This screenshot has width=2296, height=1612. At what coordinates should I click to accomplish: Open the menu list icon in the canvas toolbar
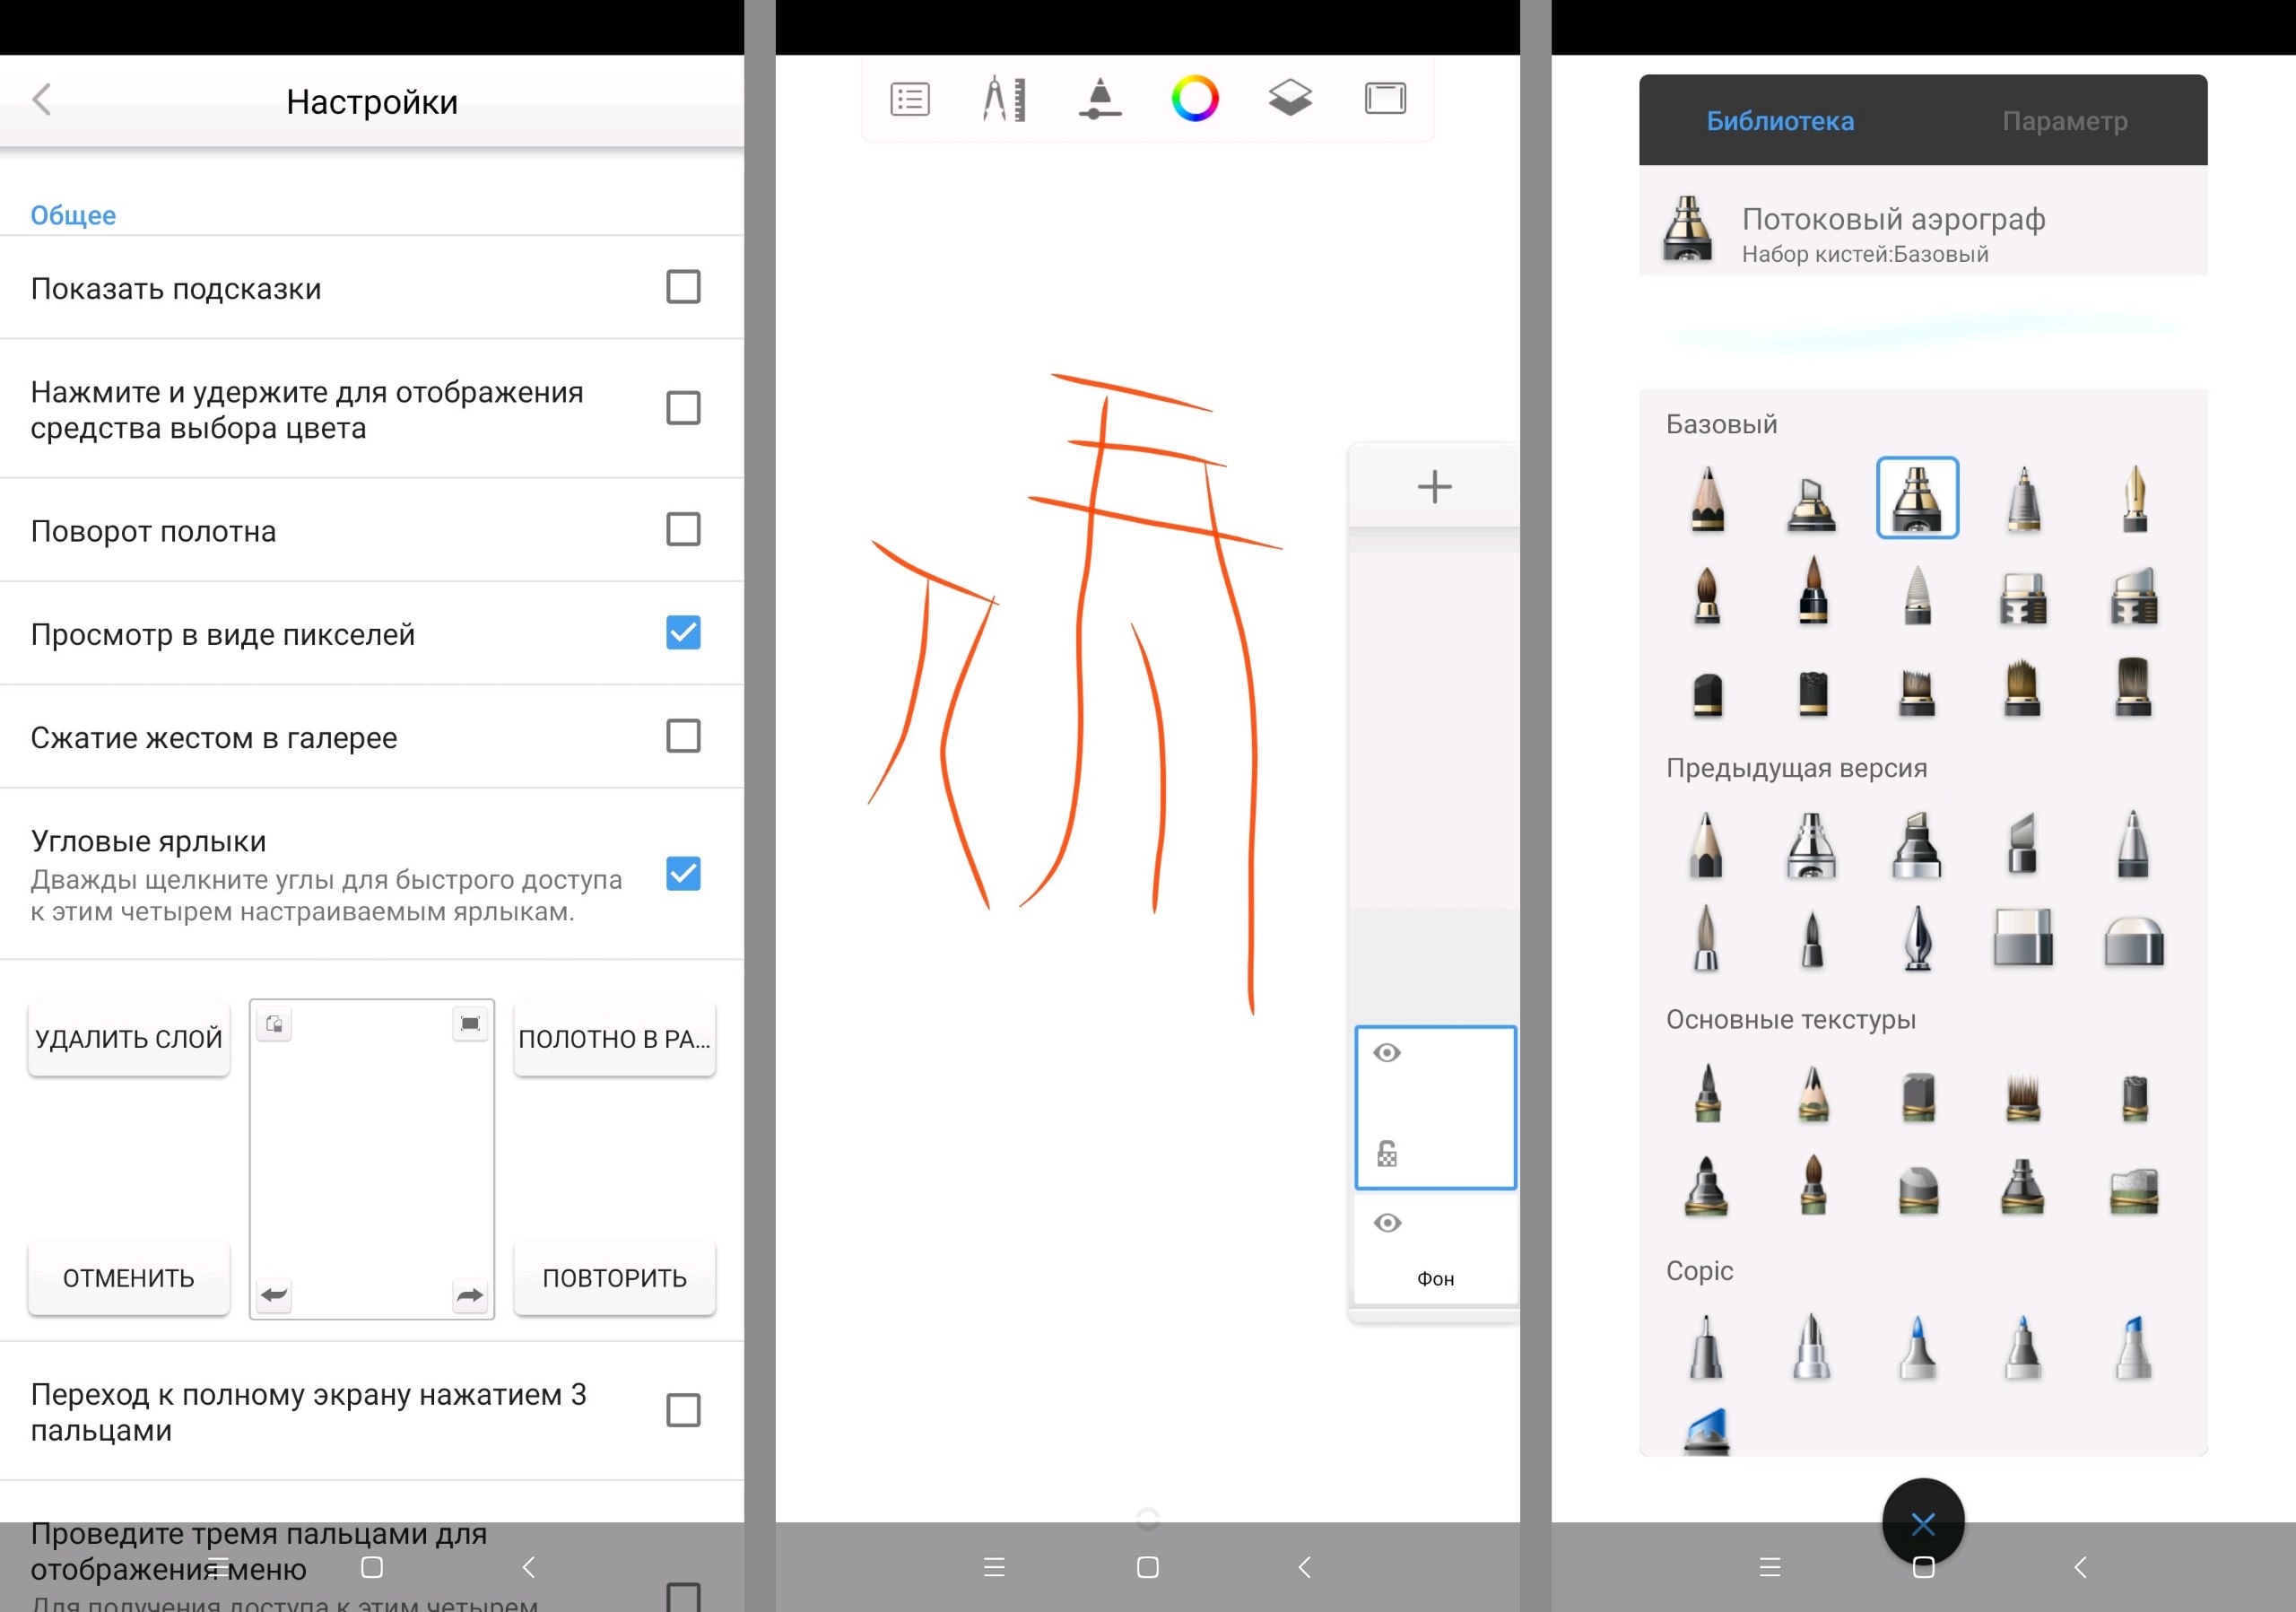click(x=909, y=99)
